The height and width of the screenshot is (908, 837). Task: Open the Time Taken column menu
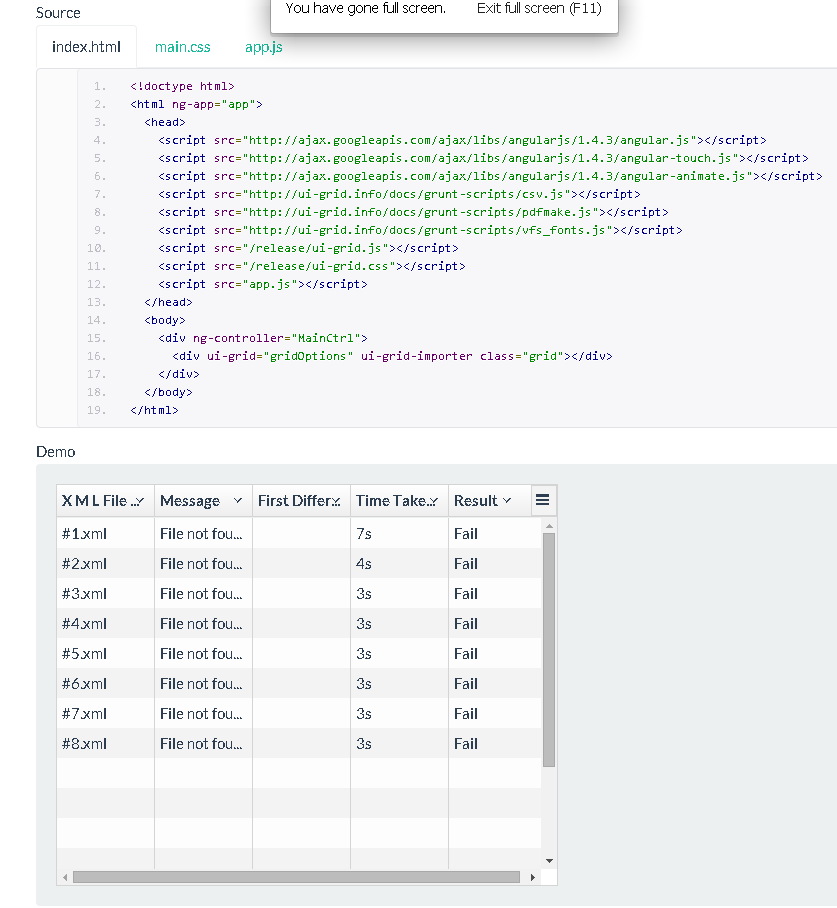pyautogui.click(x=432, y=501)
